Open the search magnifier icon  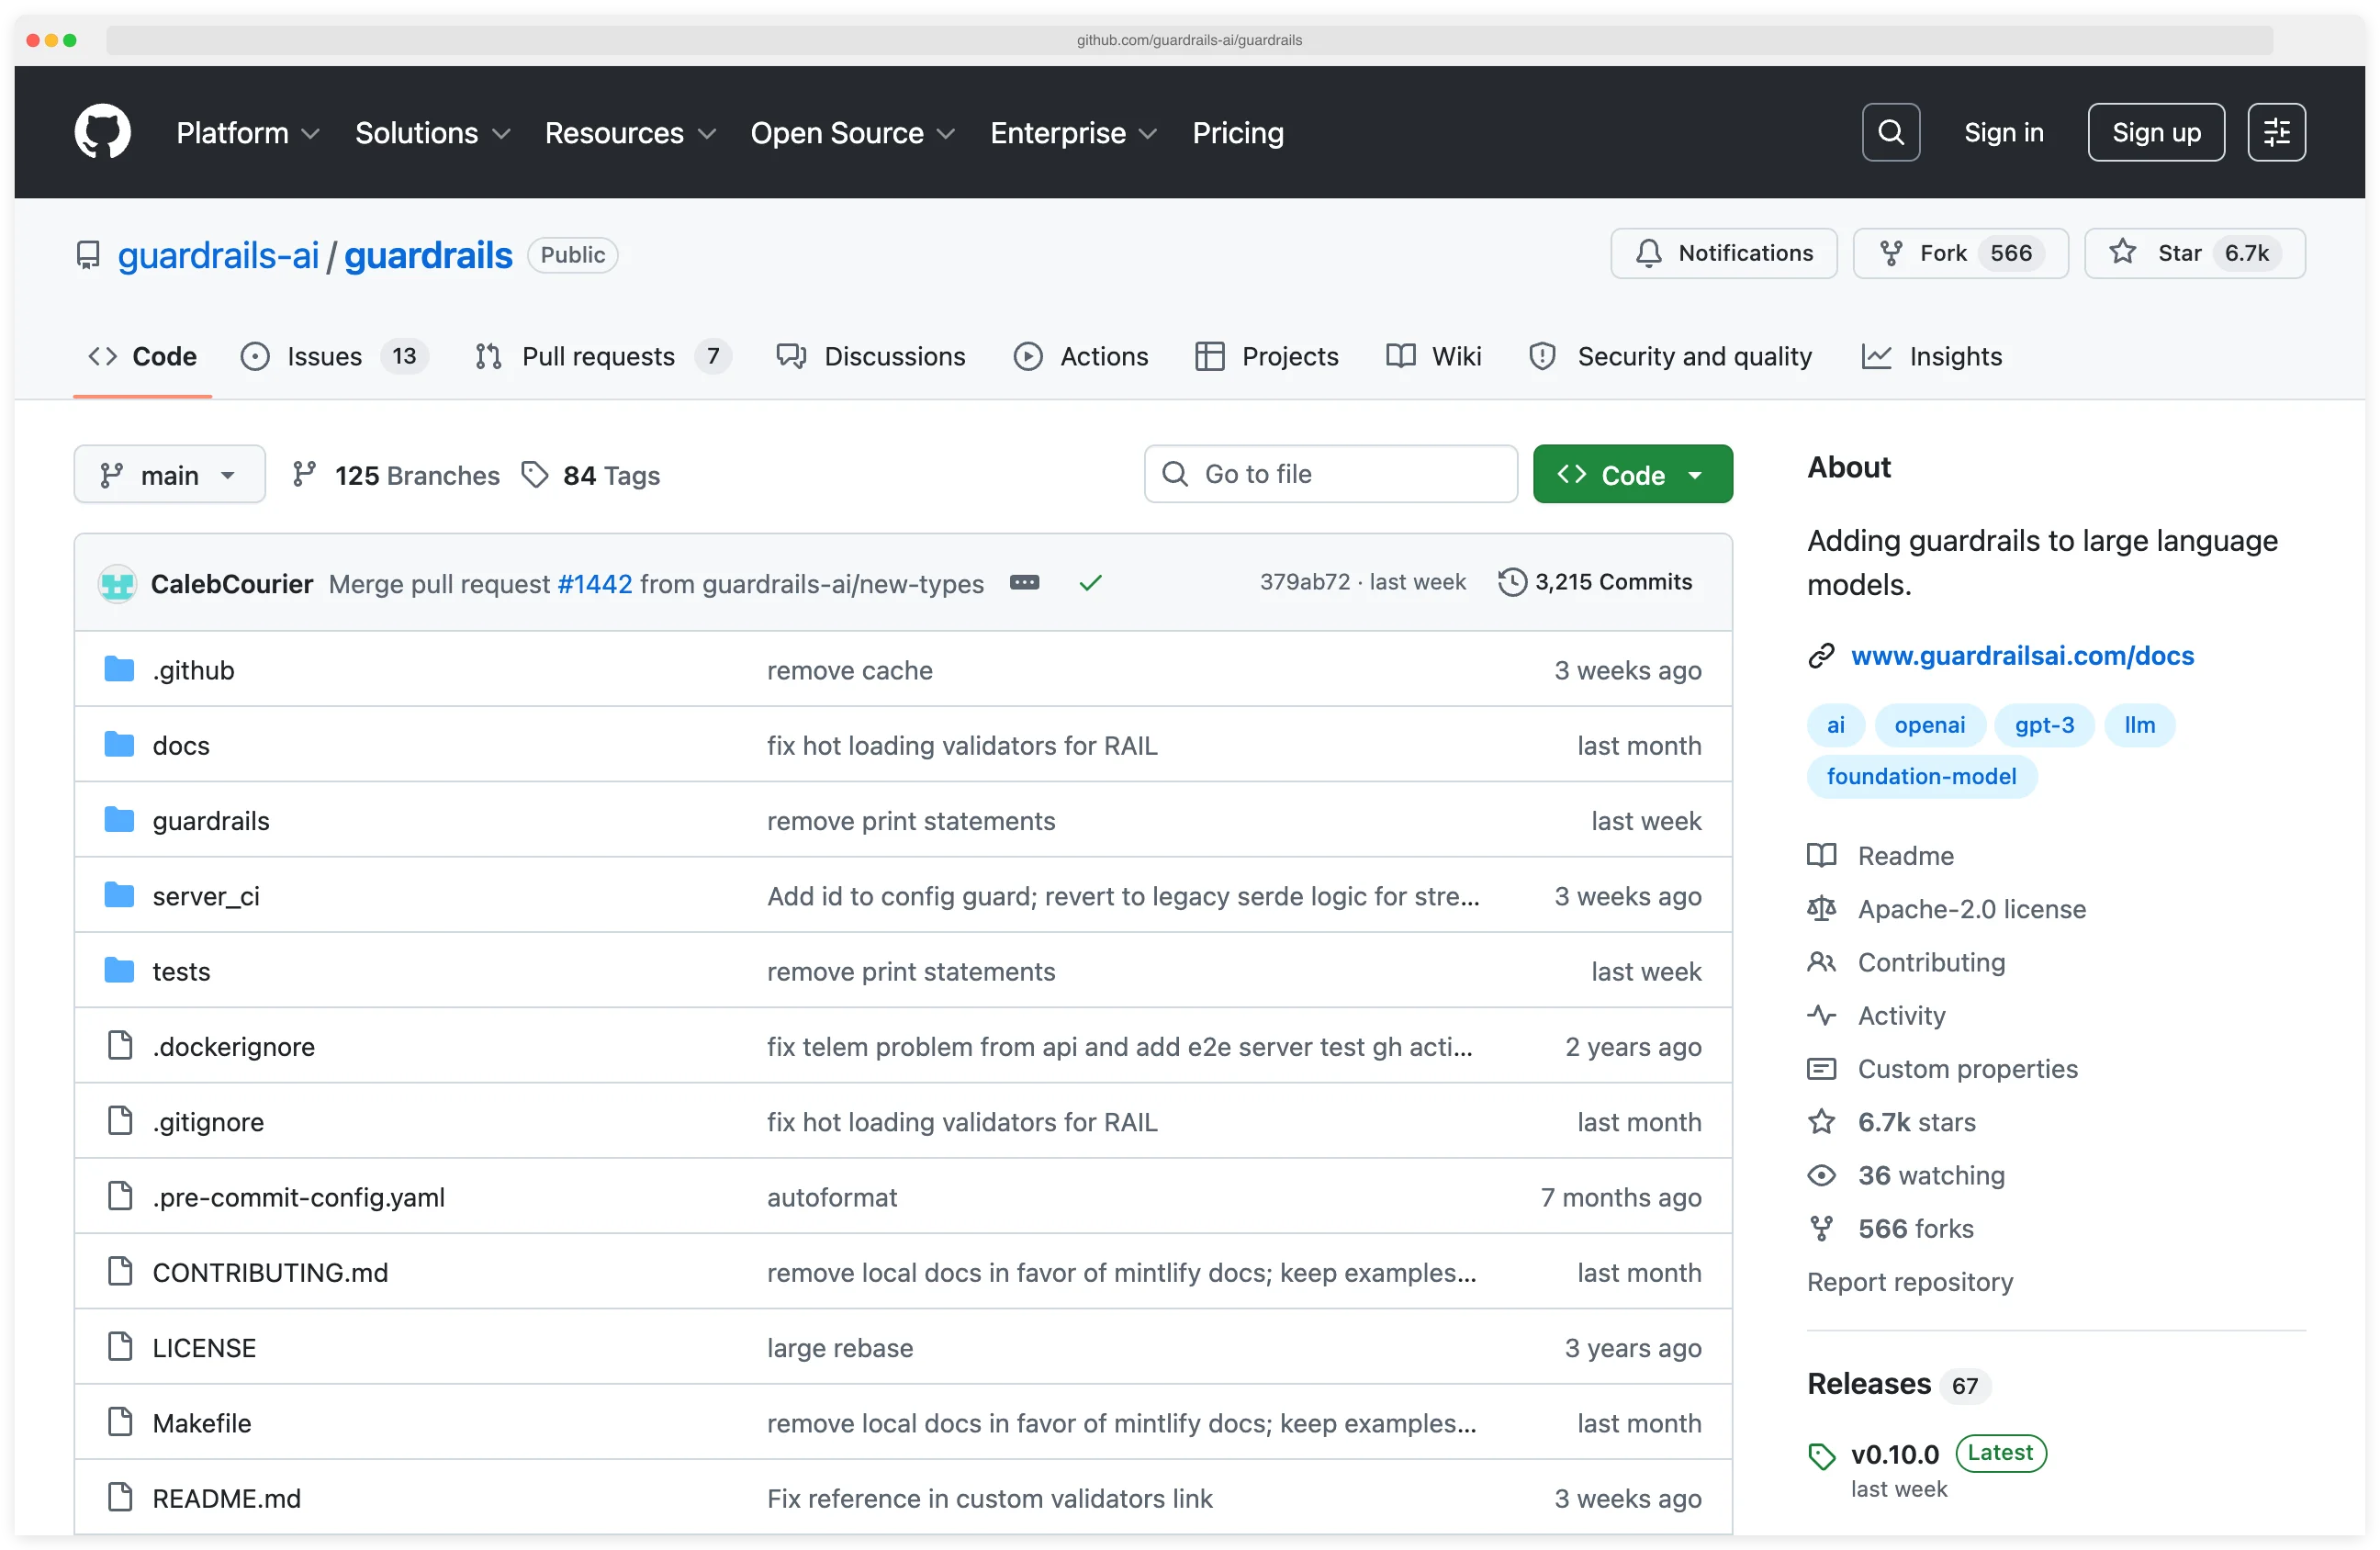[x=1890, y=131]
